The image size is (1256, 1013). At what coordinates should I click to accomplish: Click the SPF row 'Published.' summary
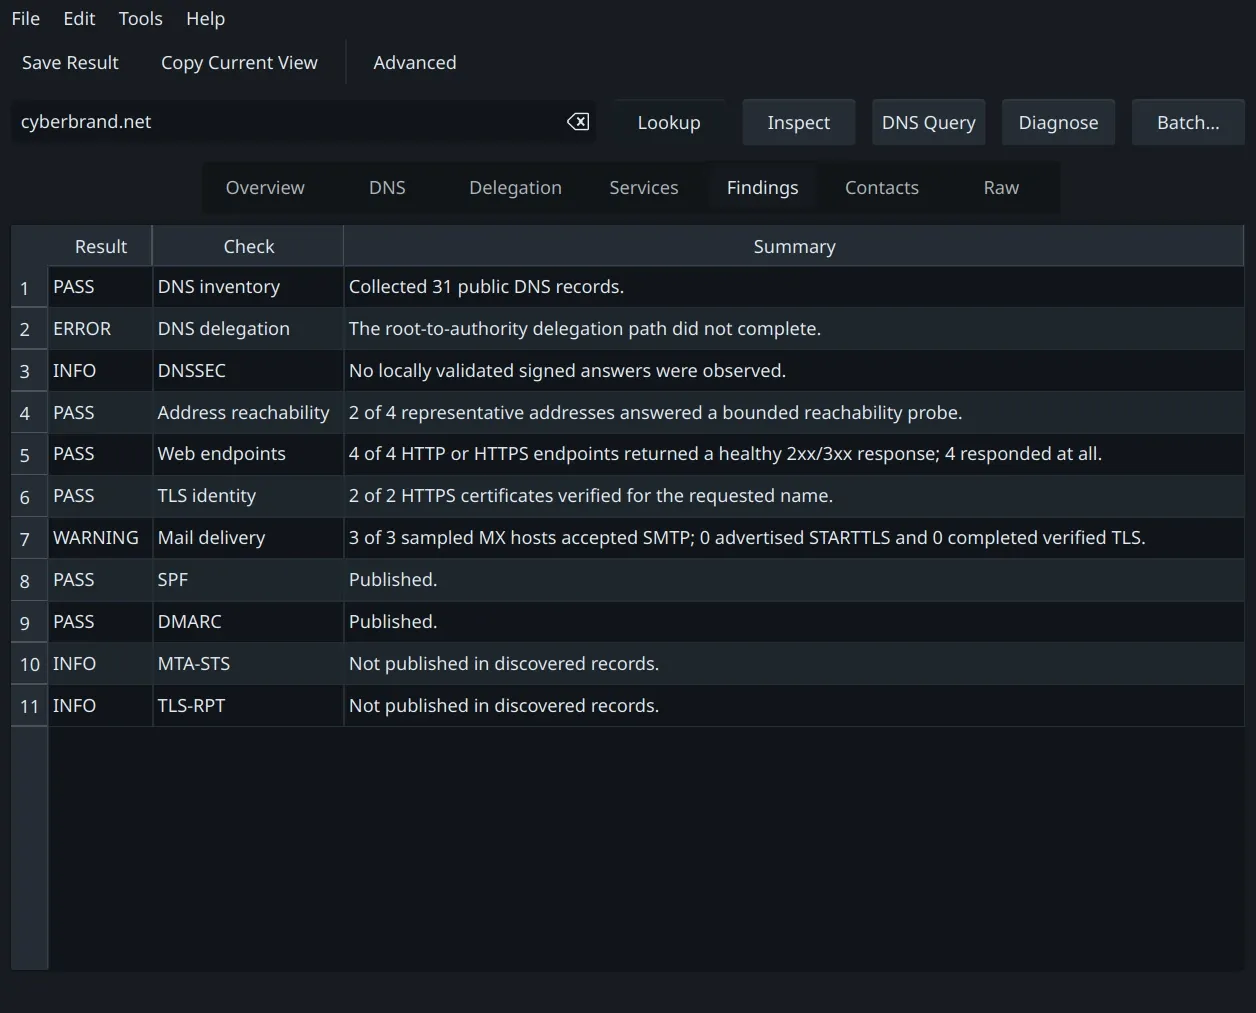coord(794,580)
